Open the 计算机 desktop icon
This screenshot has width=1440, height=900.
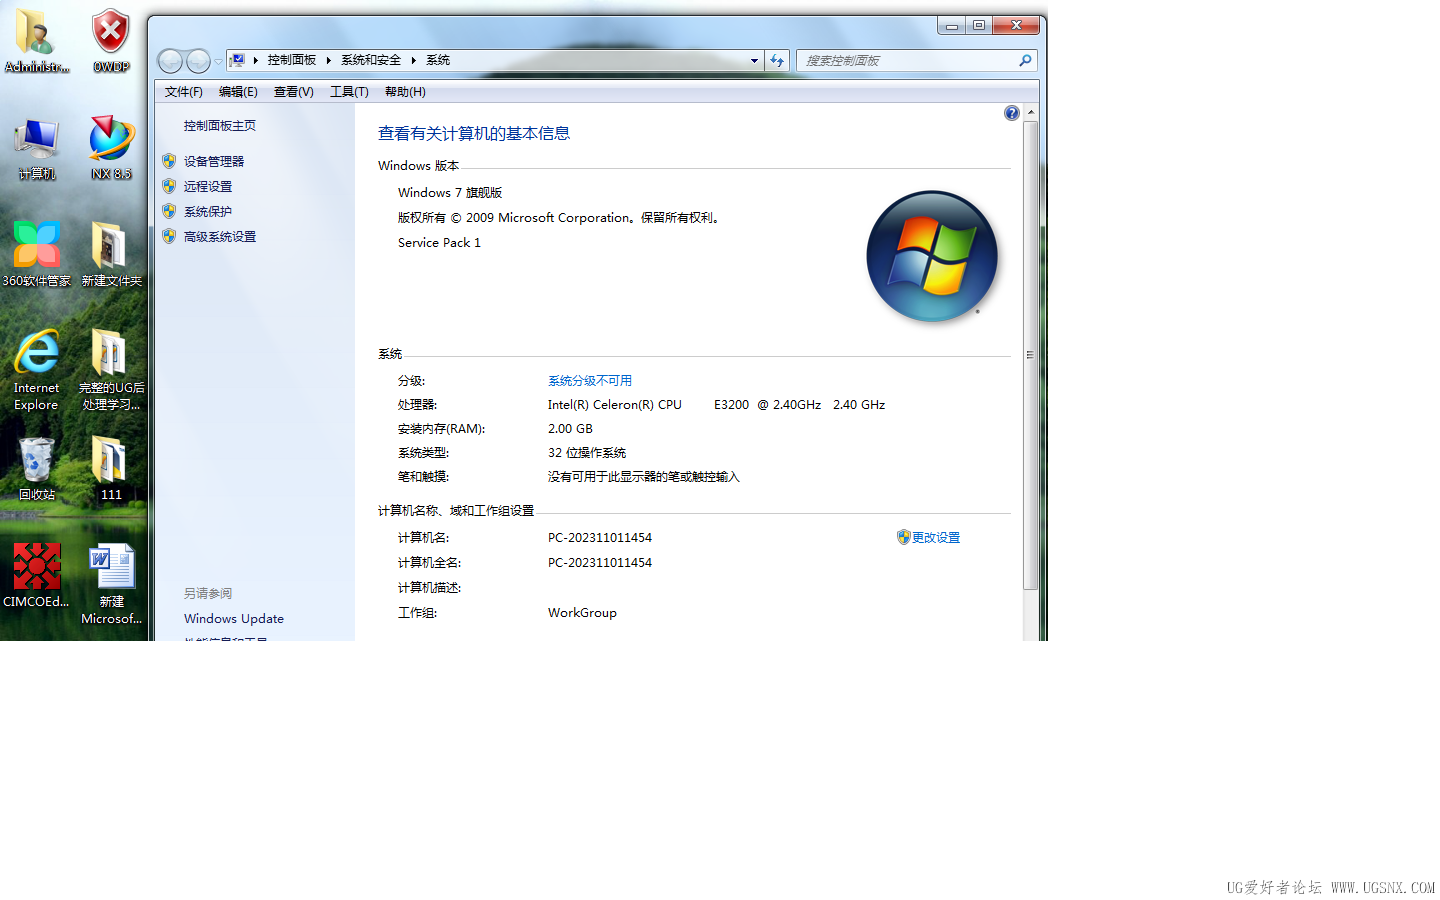tap(37, 148)
